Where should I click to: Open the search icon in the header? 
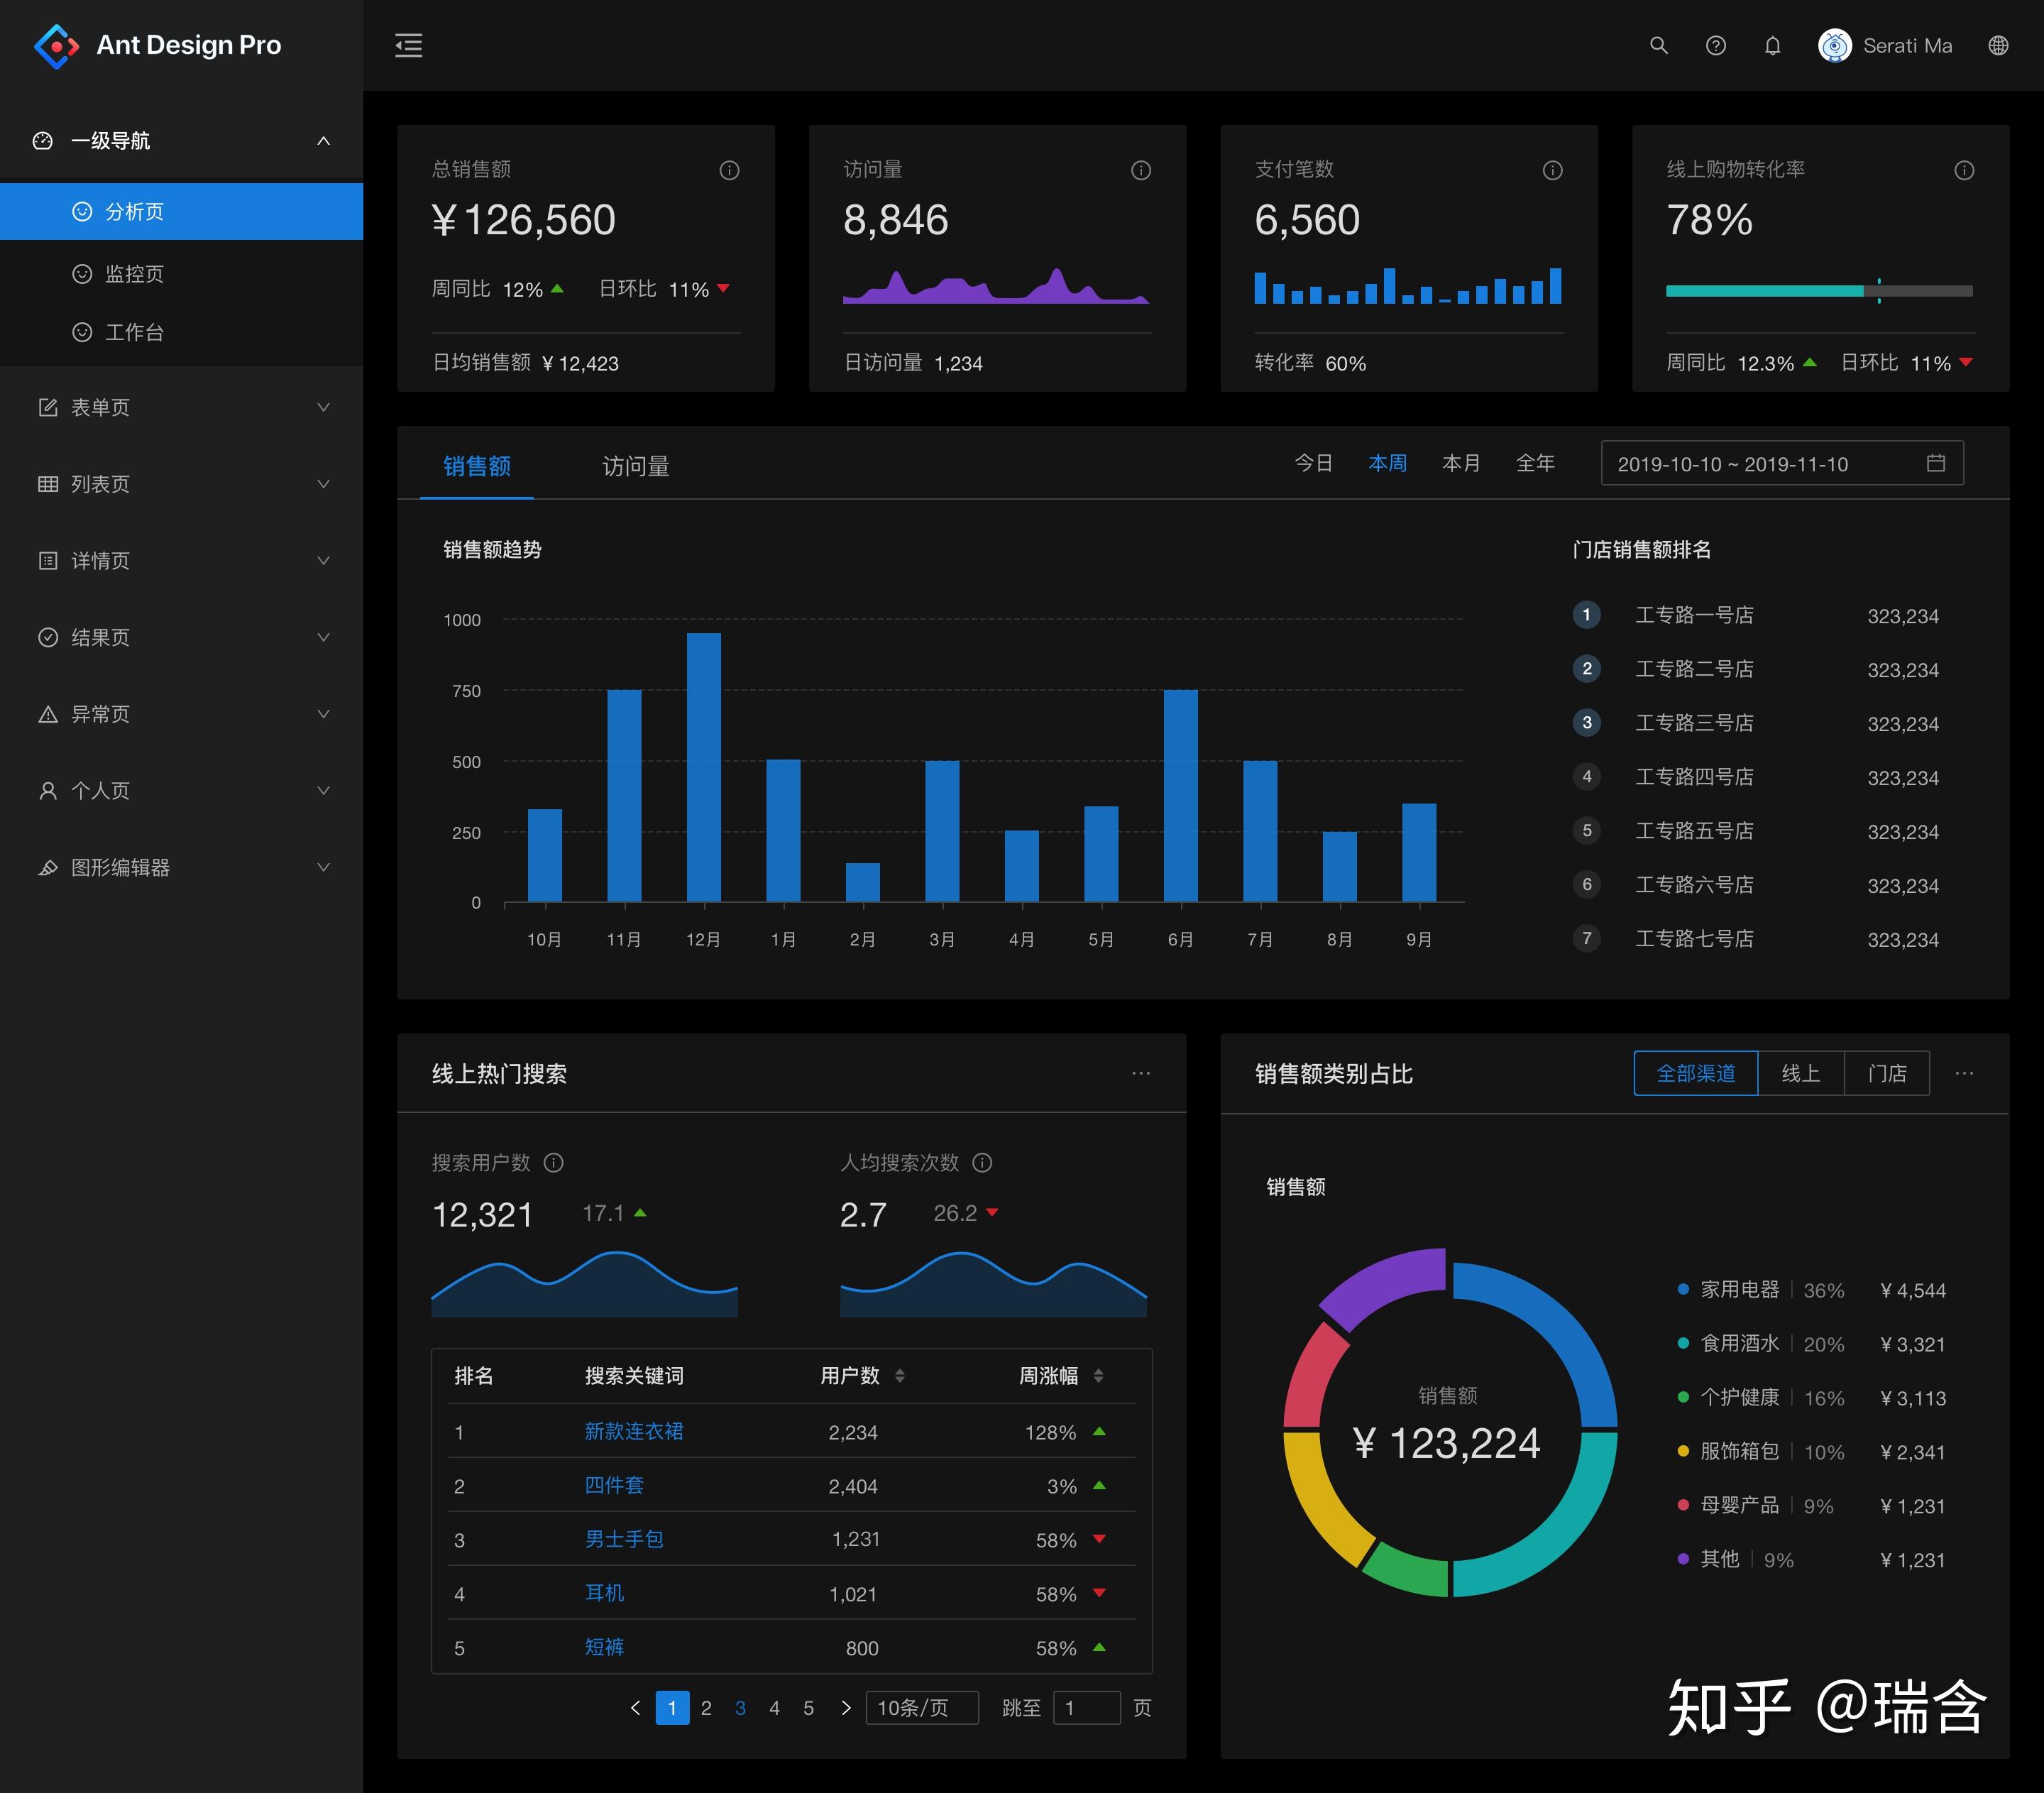point(1659,46)
